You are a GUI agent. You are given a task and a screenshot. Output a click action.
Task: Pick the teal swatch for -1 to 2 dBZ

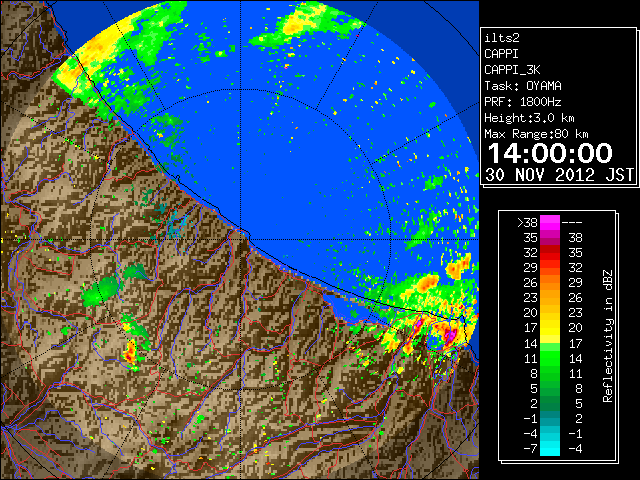pos(550,418)
